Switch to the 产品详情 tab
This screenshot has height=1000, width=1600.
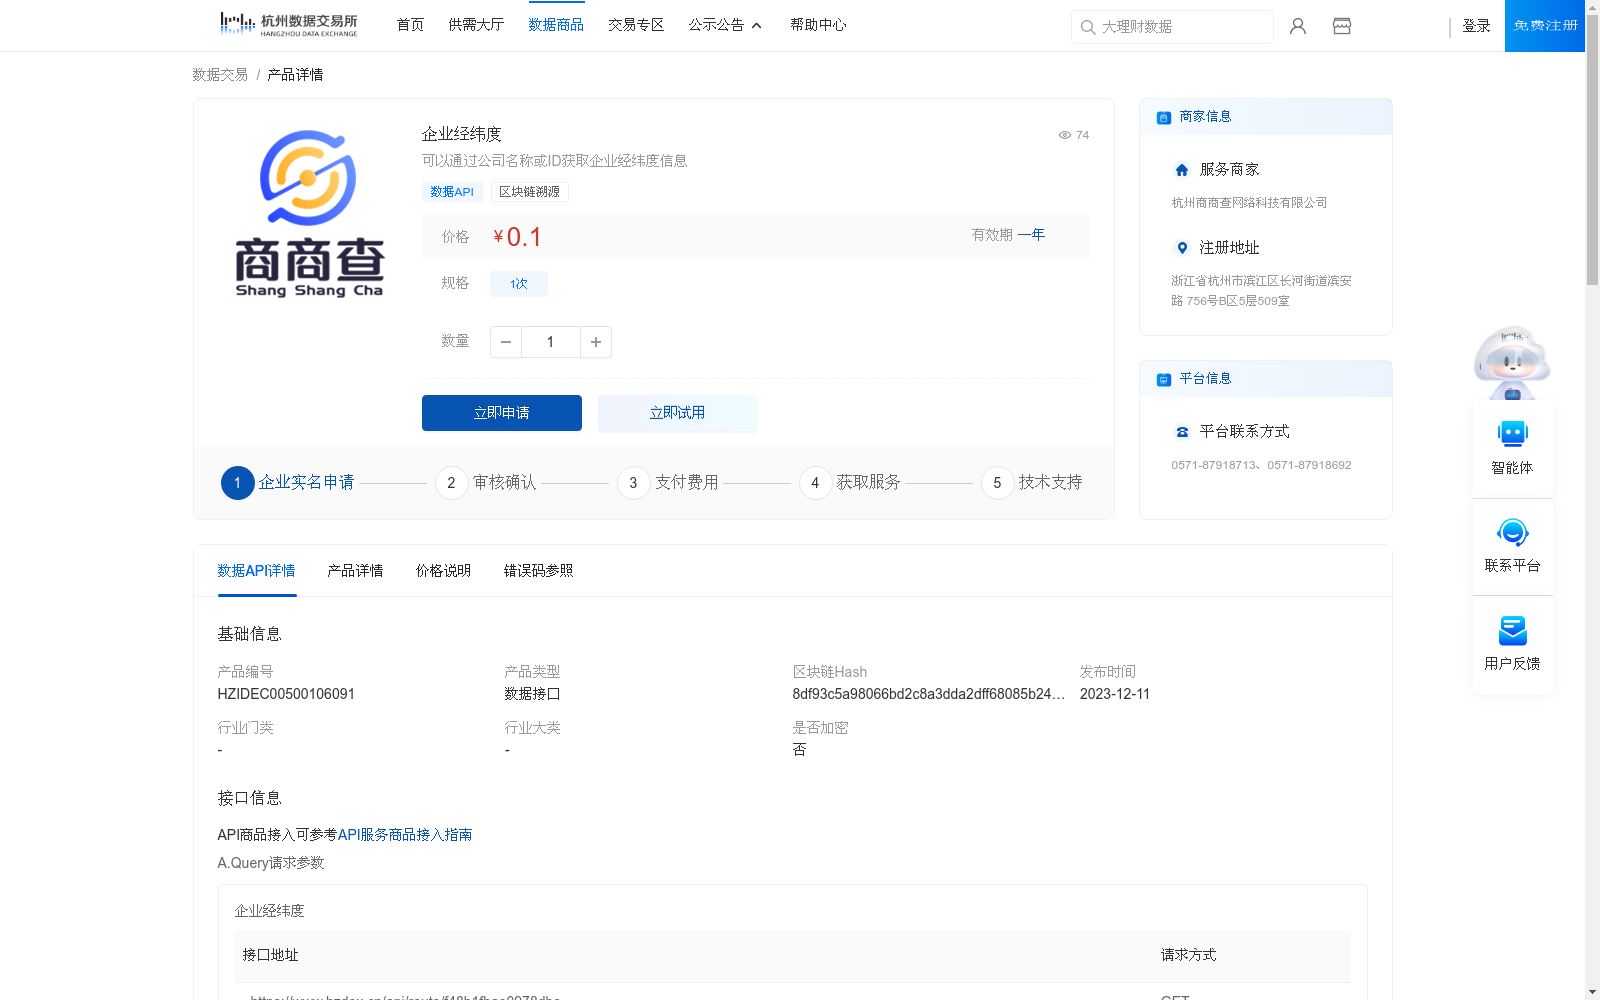tap(355, 571)
